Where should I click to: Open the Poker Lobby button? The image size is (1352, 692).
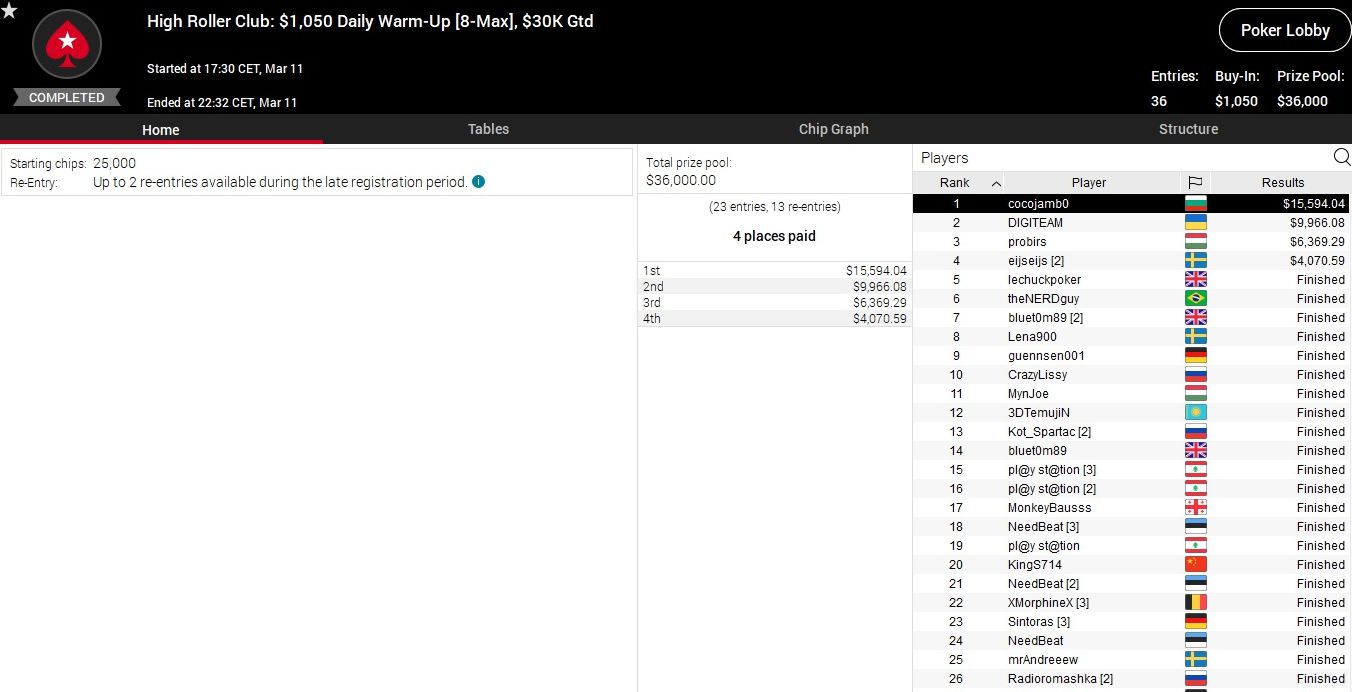[1284, 30]
